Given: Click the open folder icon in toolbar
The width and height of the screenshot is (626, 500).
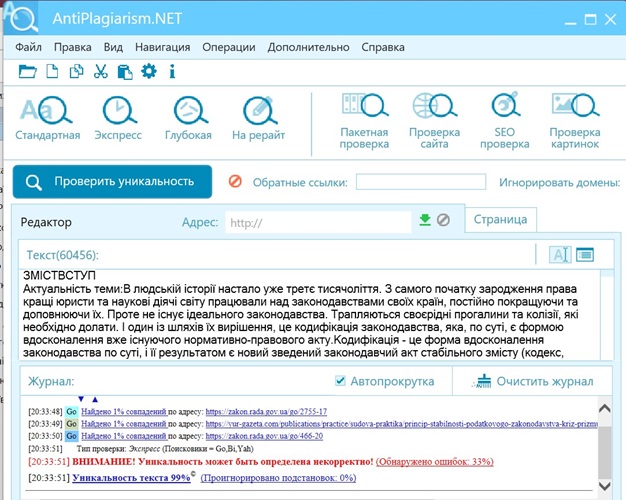Looking at the screenshot, I should [x=28, y=72].
